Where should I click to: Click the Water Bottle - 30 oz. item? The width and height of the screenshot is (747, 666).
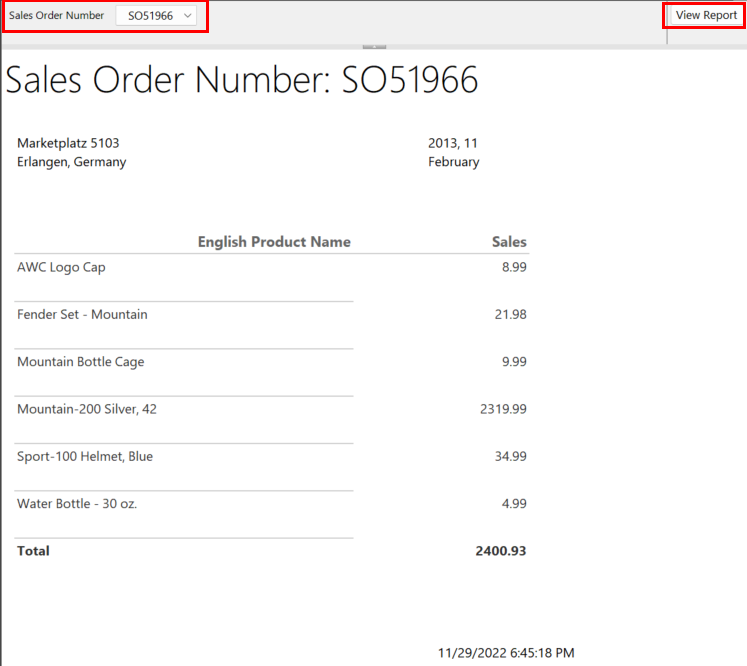pos(77,504)
